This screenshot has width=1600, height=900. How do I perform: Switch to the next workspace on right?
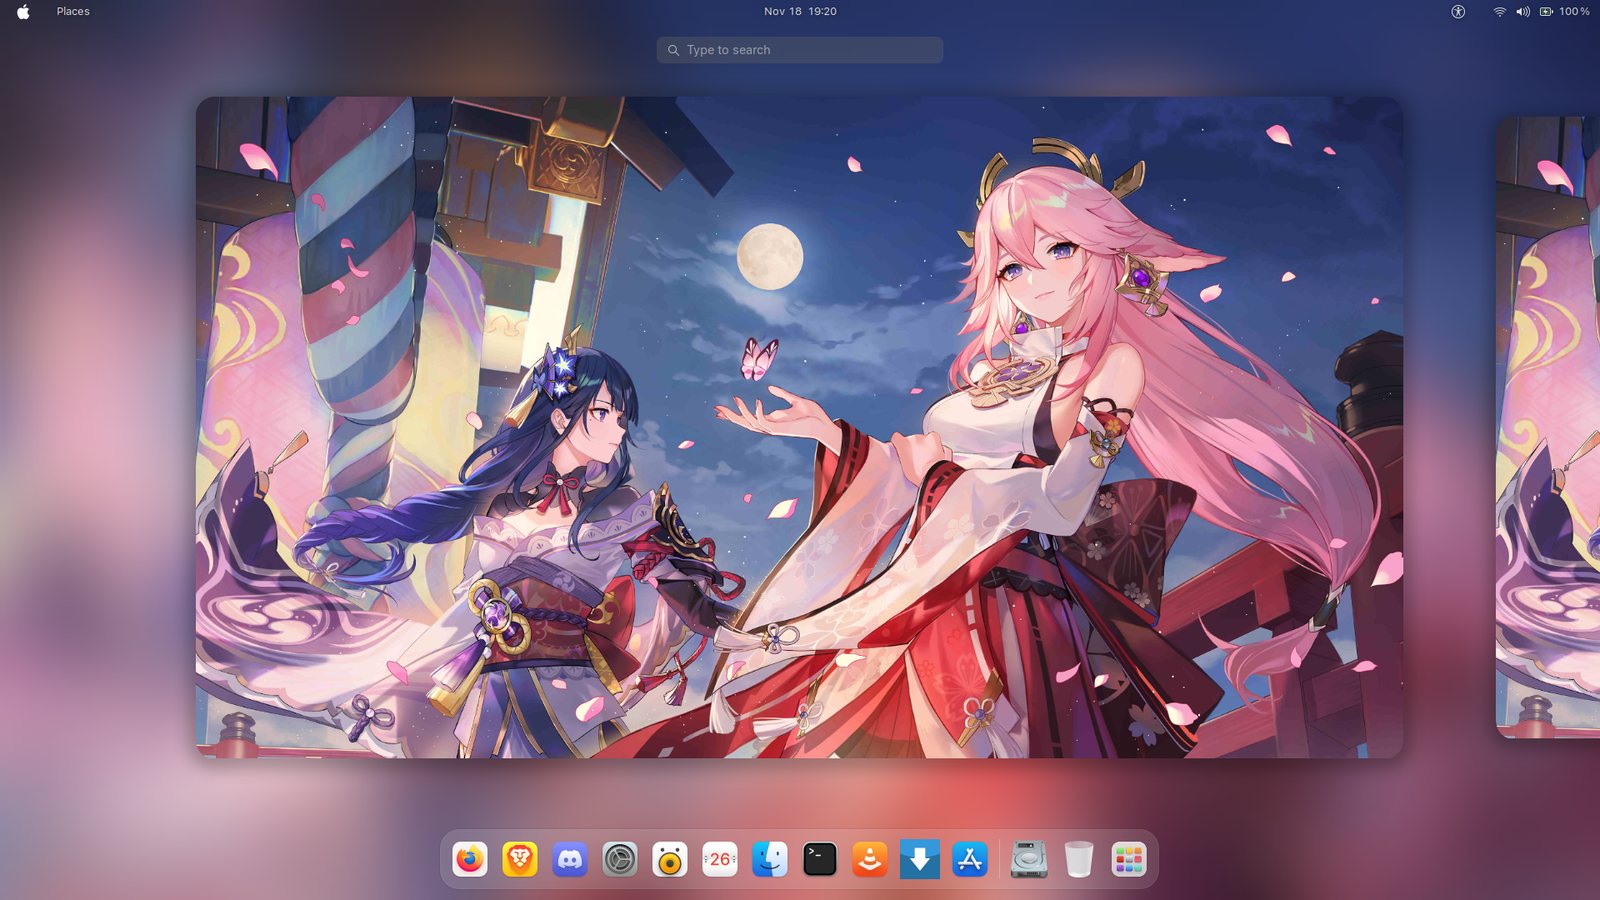pyautogui.click(x=1548, y=427)
